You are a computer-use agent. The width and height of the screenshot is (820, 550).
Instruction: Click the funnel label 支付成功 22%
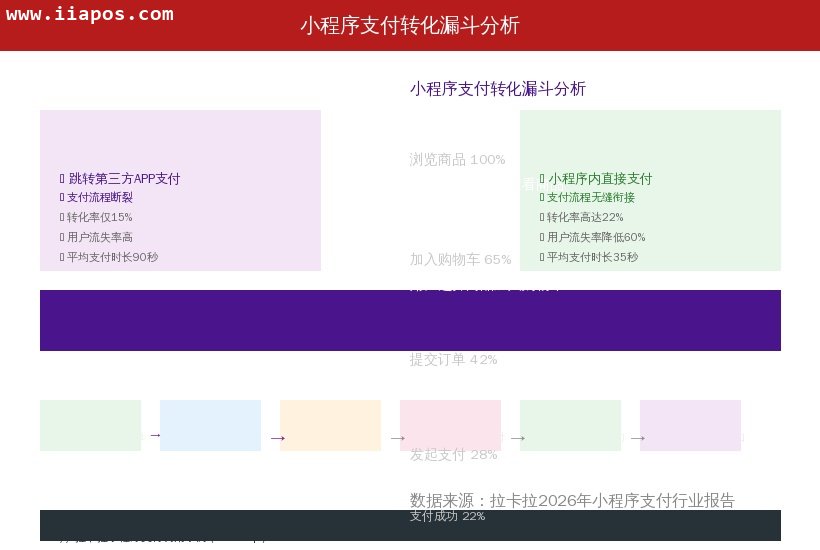[x=447, y=516]
